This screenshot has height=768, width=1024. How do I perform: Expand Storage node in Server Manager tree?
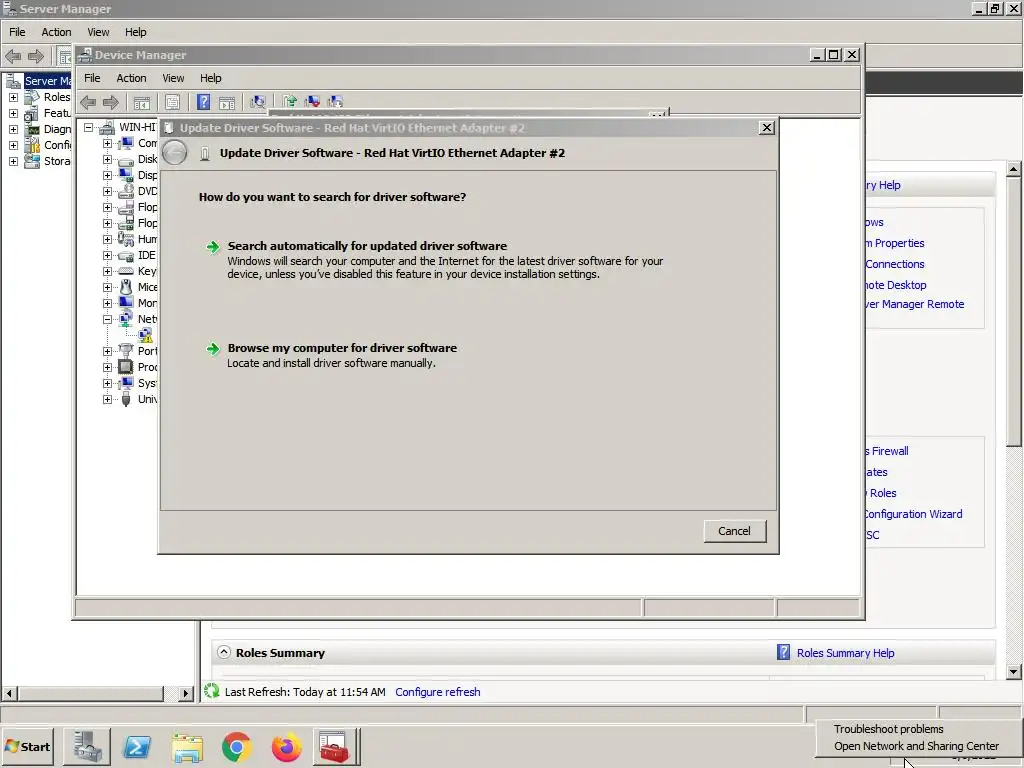pos(13,161)
